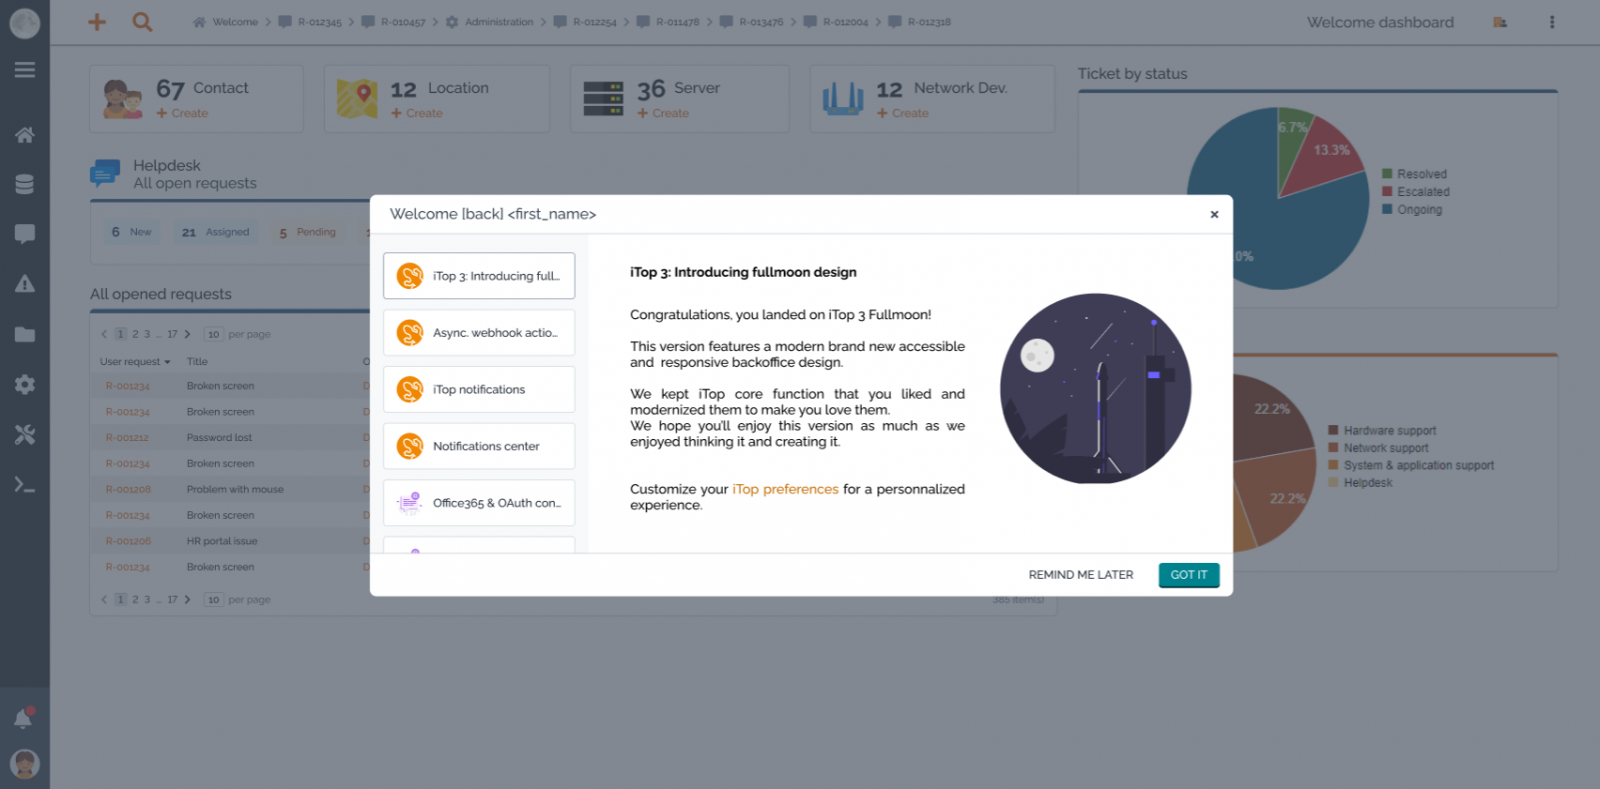Close the Welcome dialog with X
The width and height of the screenshot is (1600, 789).
click(x=1214, y=214)
